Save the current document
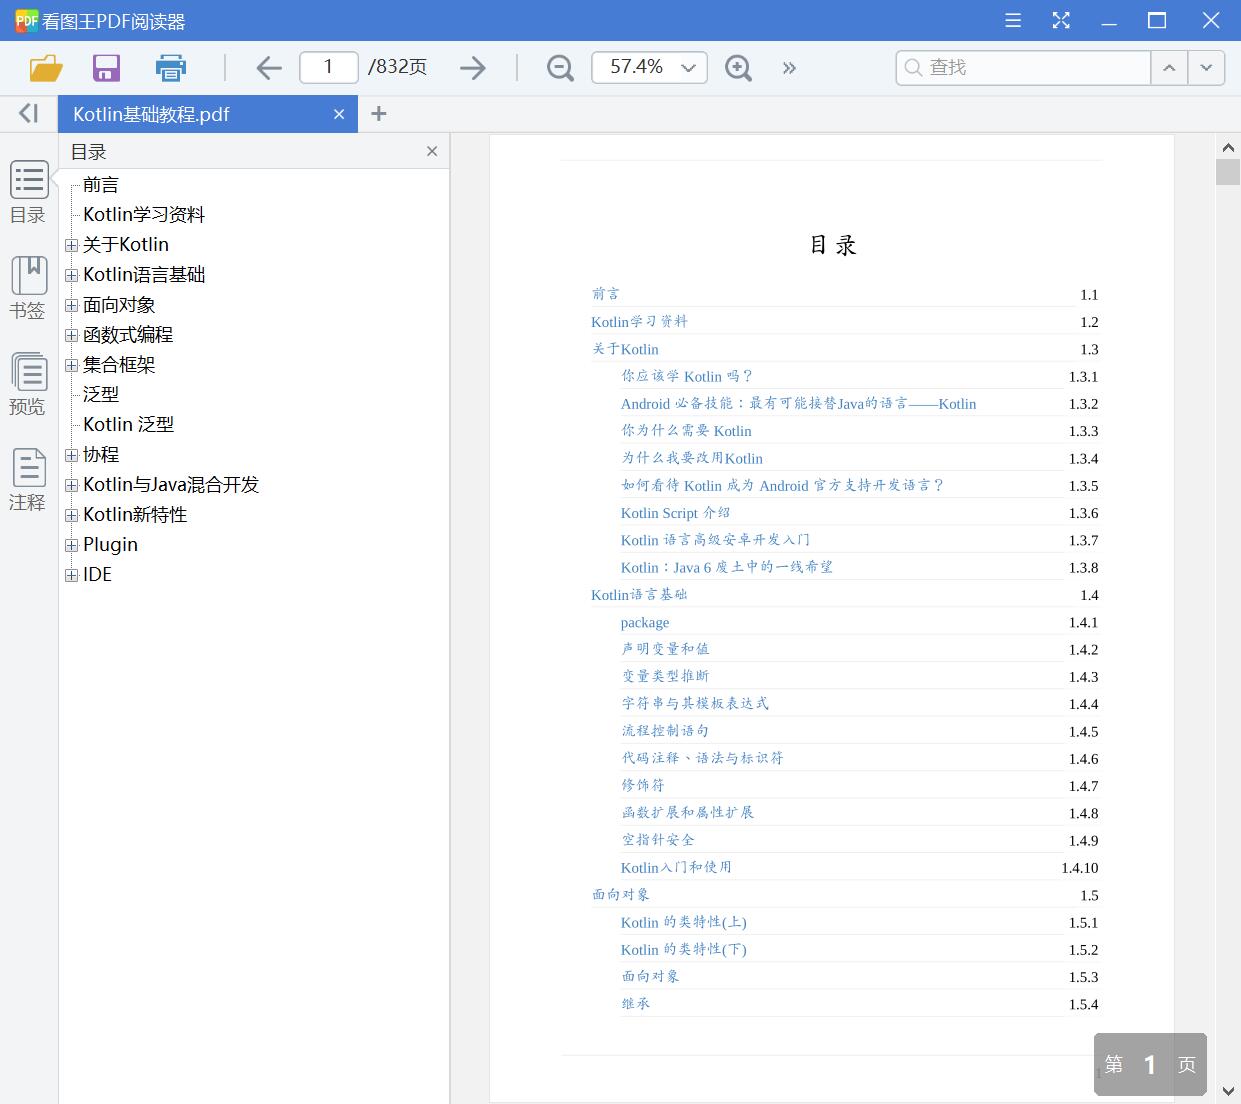The width and height of the screenshot is (1241, 1104). click(x=106, y=67)
